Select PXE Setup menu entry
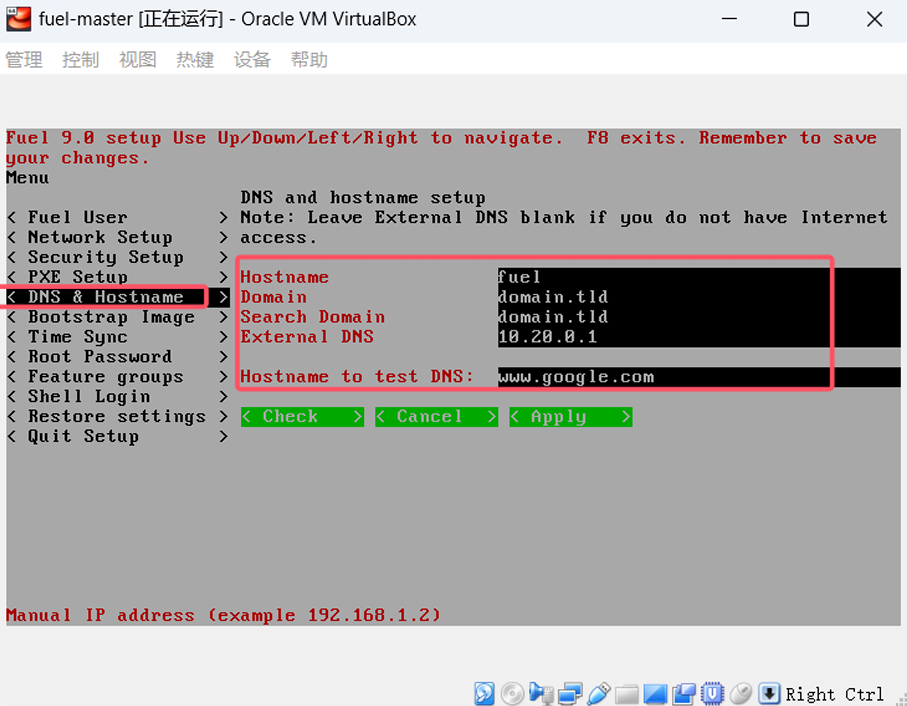This screenshot has width=907, height=706. [118, 277]
